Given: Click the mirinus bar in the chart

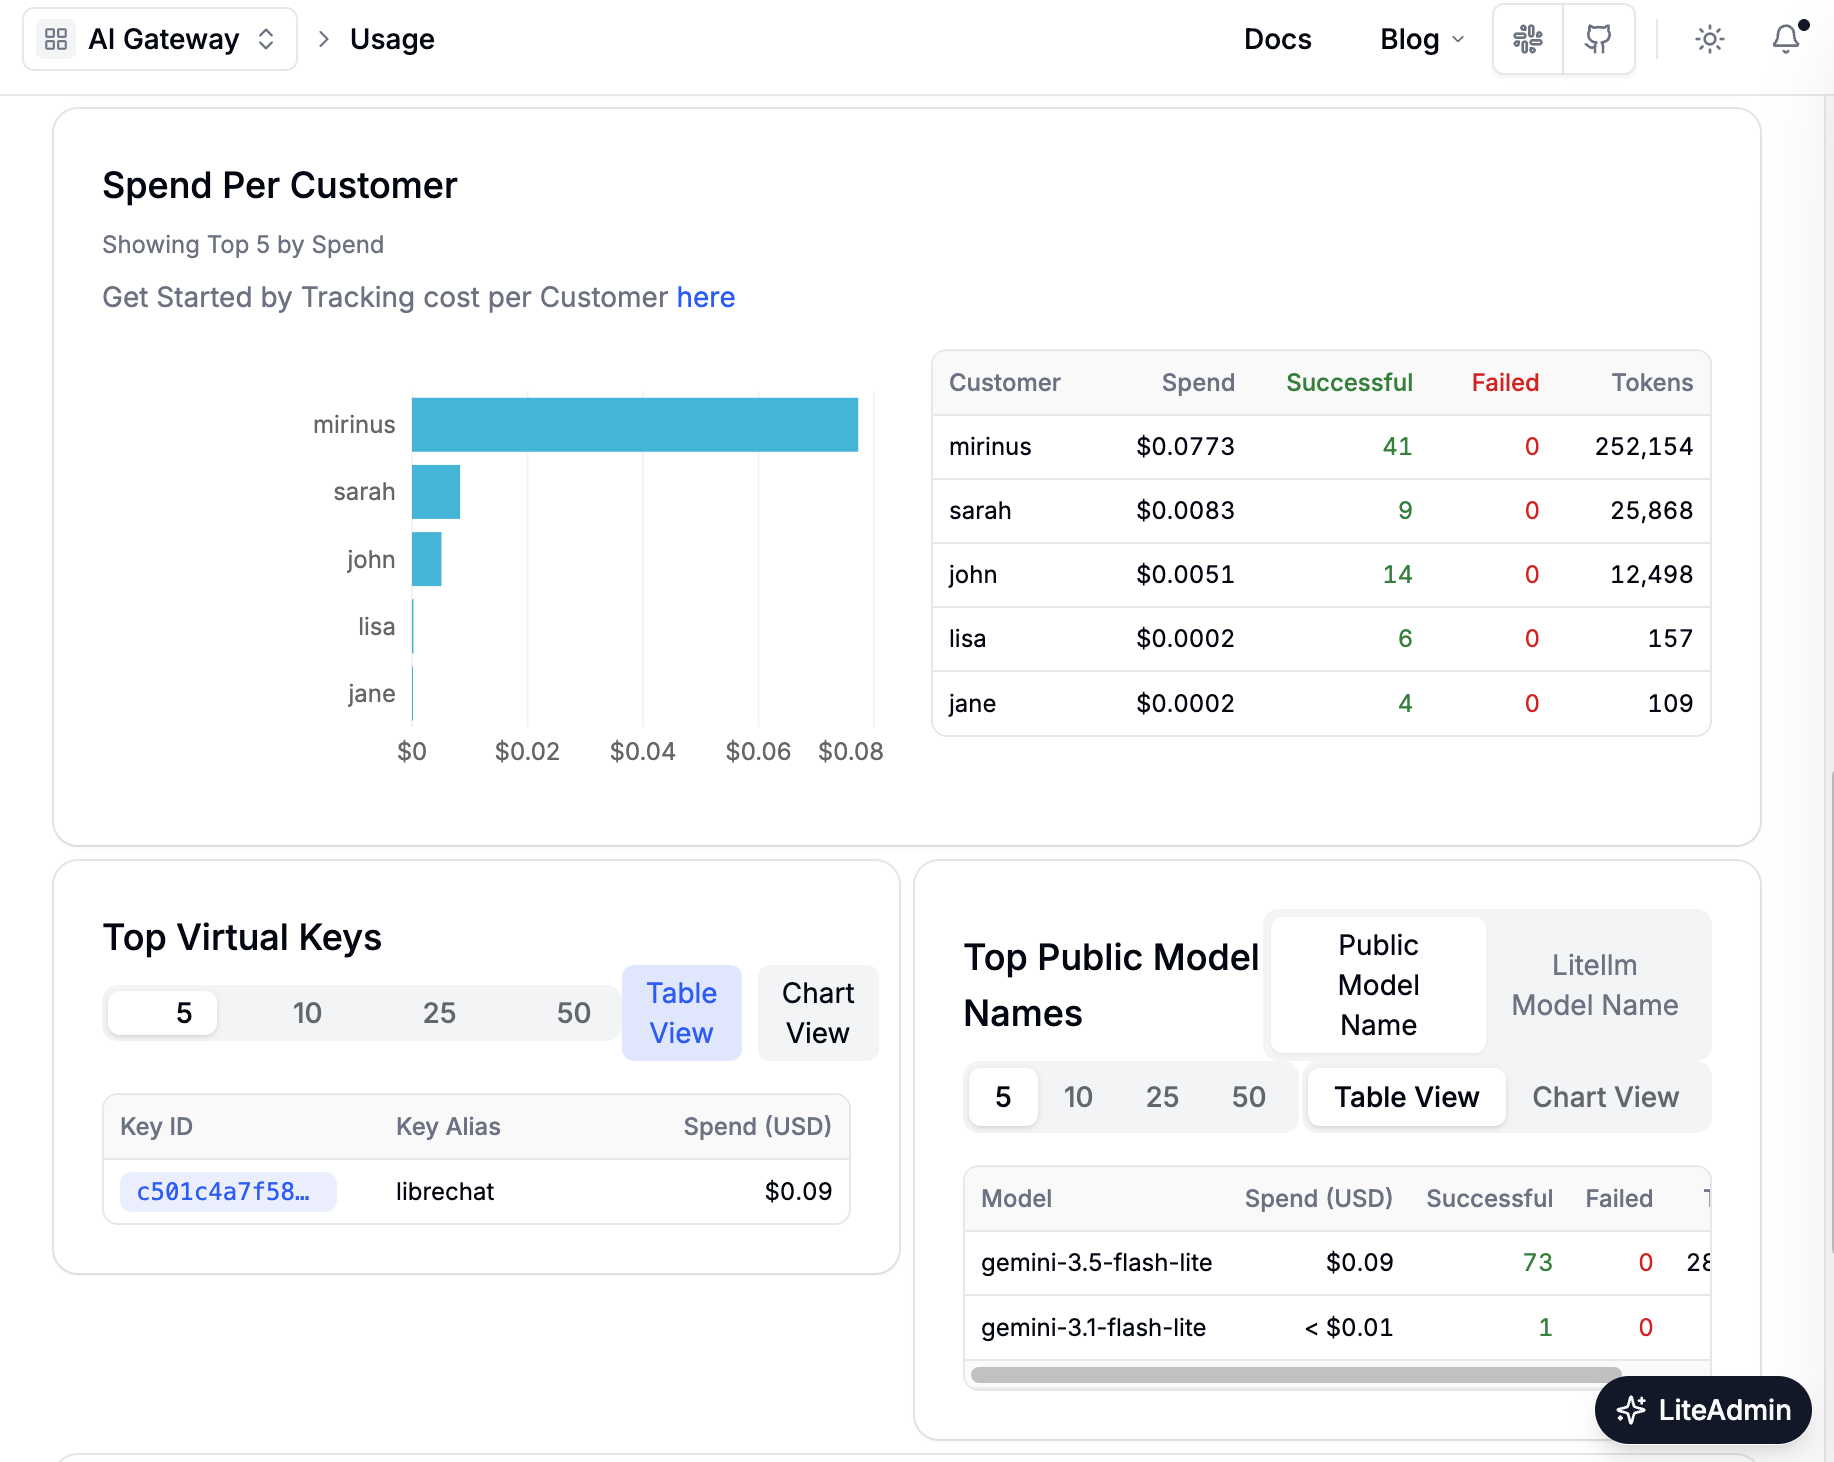Looking at the screenshot, I should click(x=635, y=425).
